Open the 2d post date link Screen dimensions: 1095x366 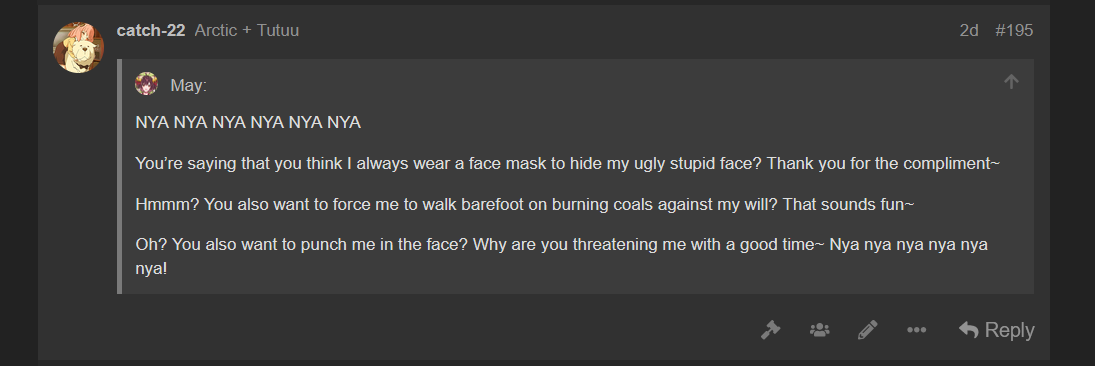[x=969, y=31]
